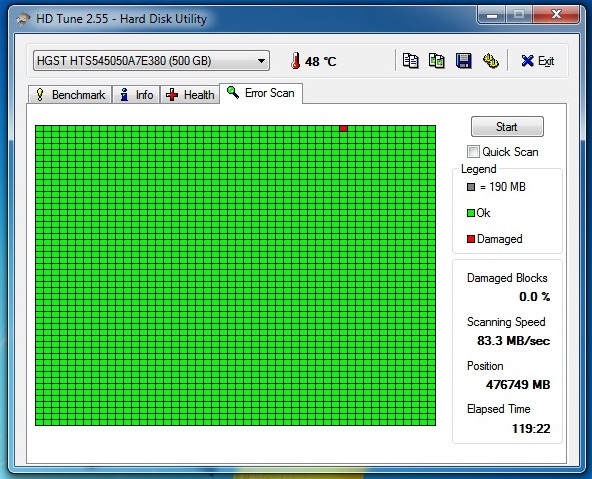This screenshot has width=592, height=479.
Task: Click the blue X Exit icon
Action: point(527,61)
